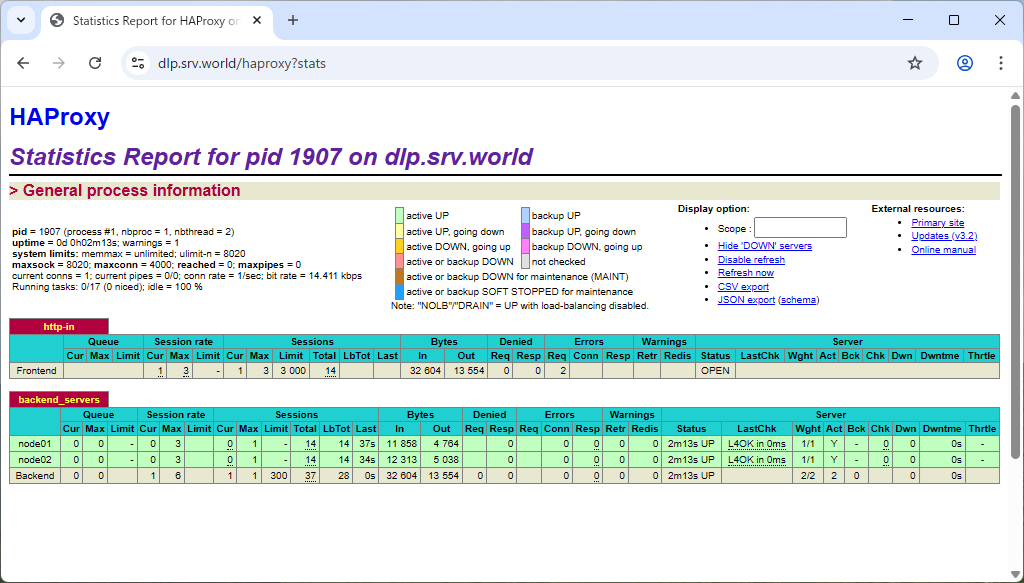Disable refresh for the stats page
This screenshot has height=583, width=1024.
pos(750,259)
